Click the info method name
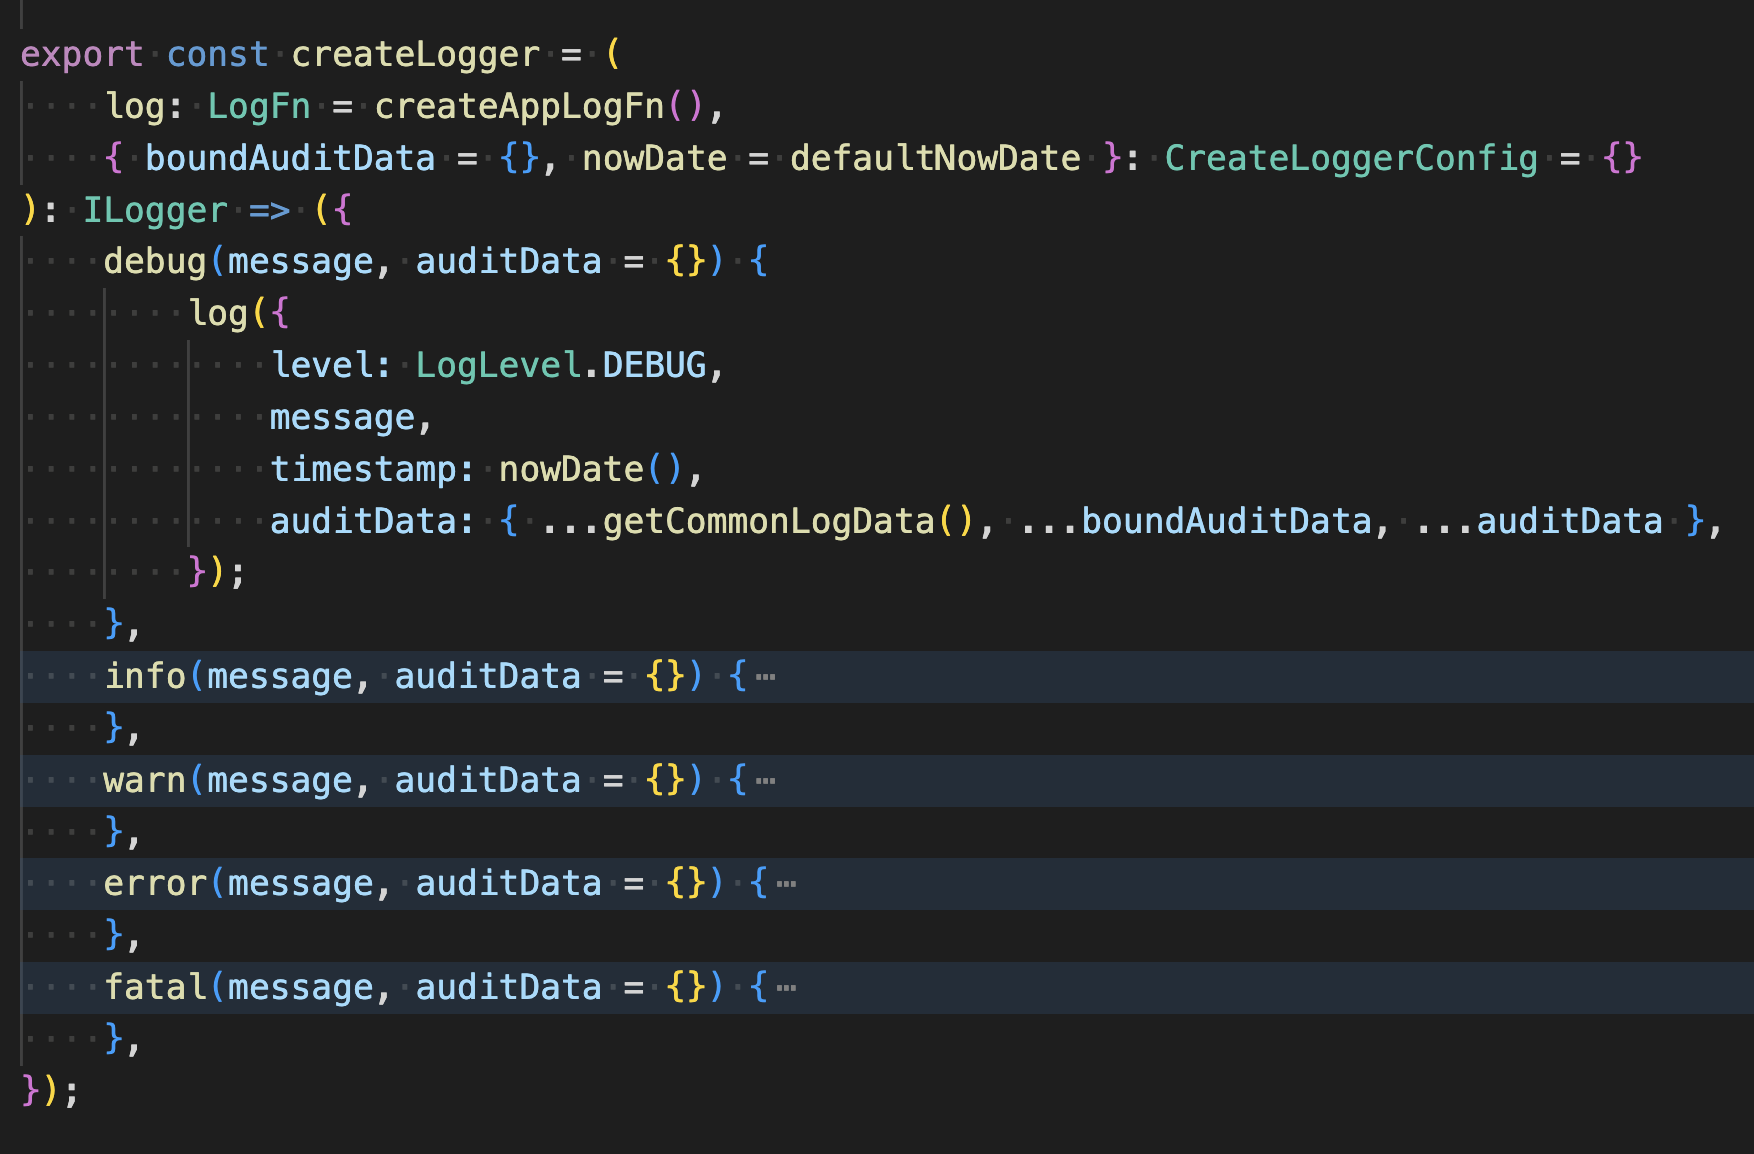This screenshot has width=1754, height=1154. (x=145, y=677)
